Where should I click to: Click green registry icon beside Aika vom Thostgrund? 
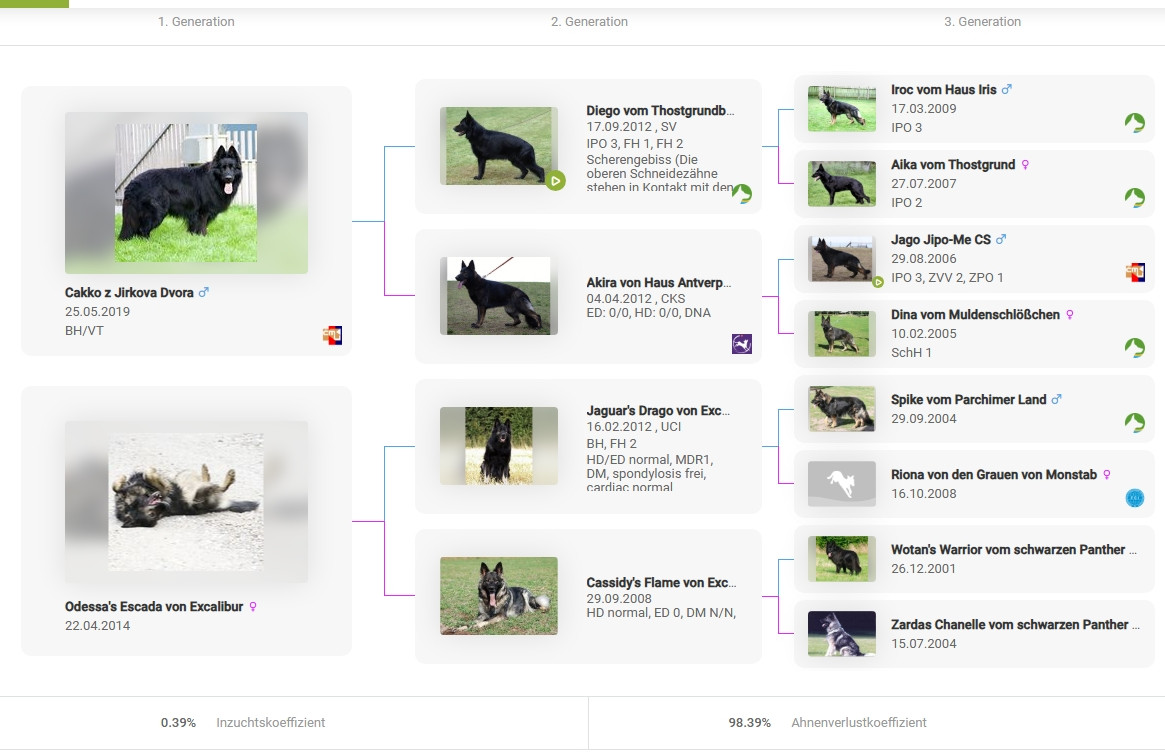(1134, 198)
